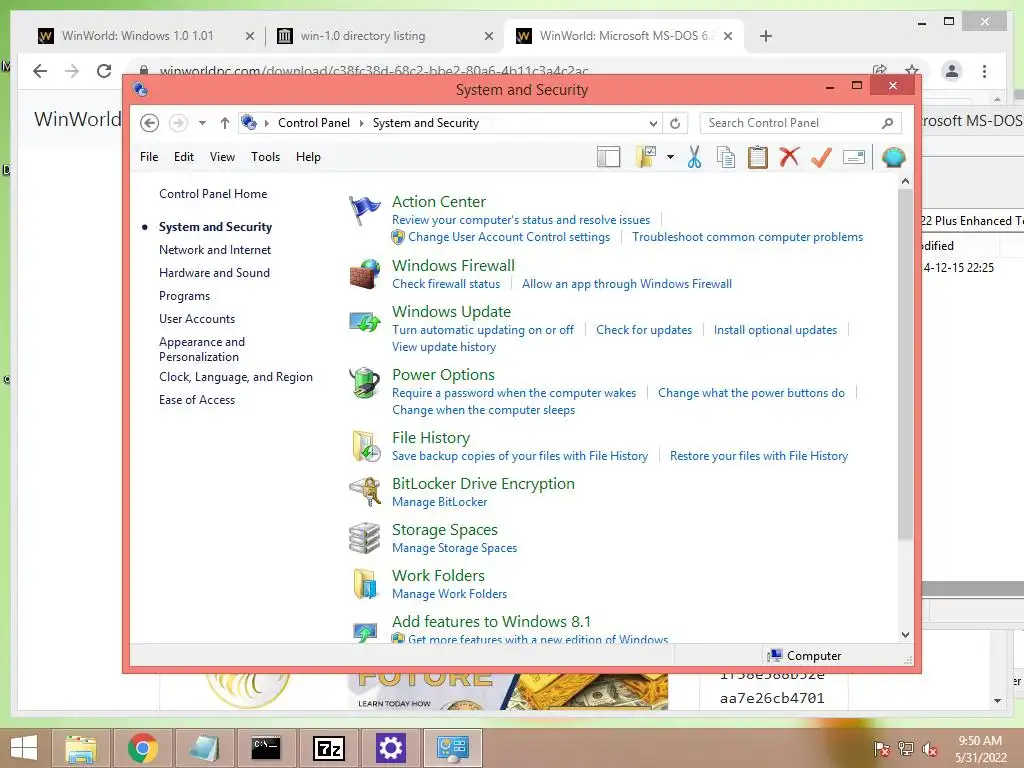Open Manage Storage Spaces link
1024x768 pixels.
(455, 548)
